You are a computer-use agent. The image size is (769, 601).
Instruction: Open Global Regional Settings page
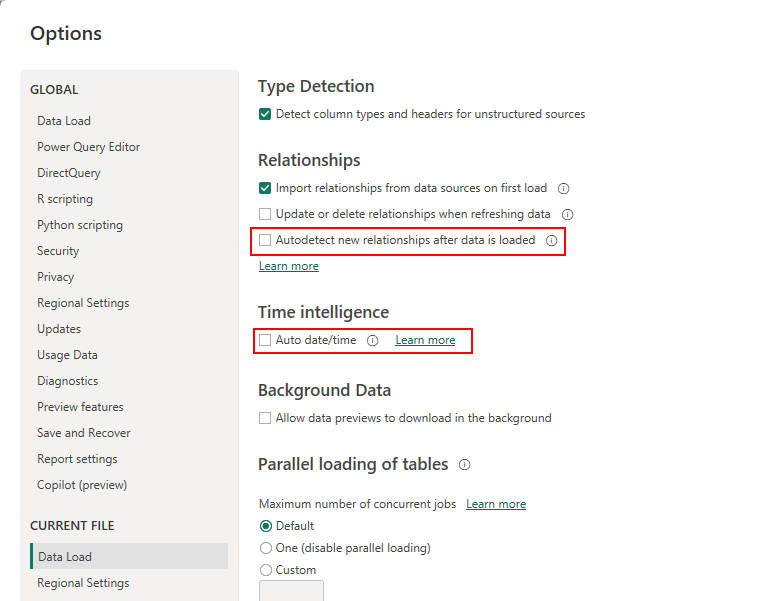tap(83, 303)
